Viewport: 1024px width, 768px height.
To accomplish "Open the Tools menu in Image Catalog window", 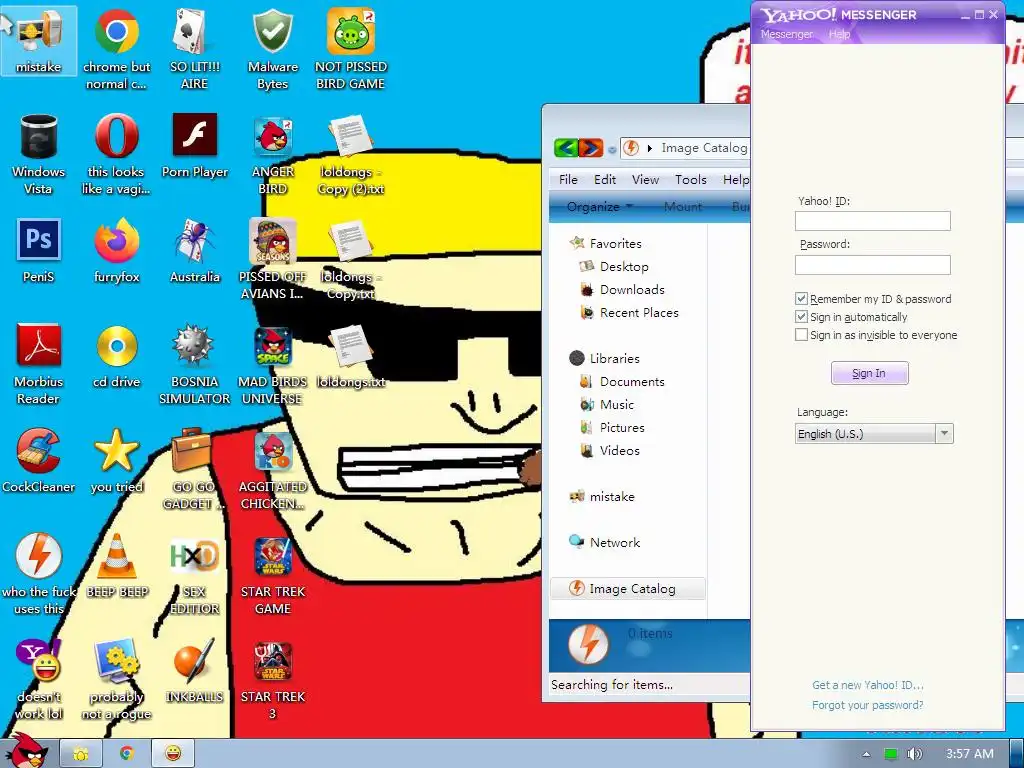I will pos(690,180).
